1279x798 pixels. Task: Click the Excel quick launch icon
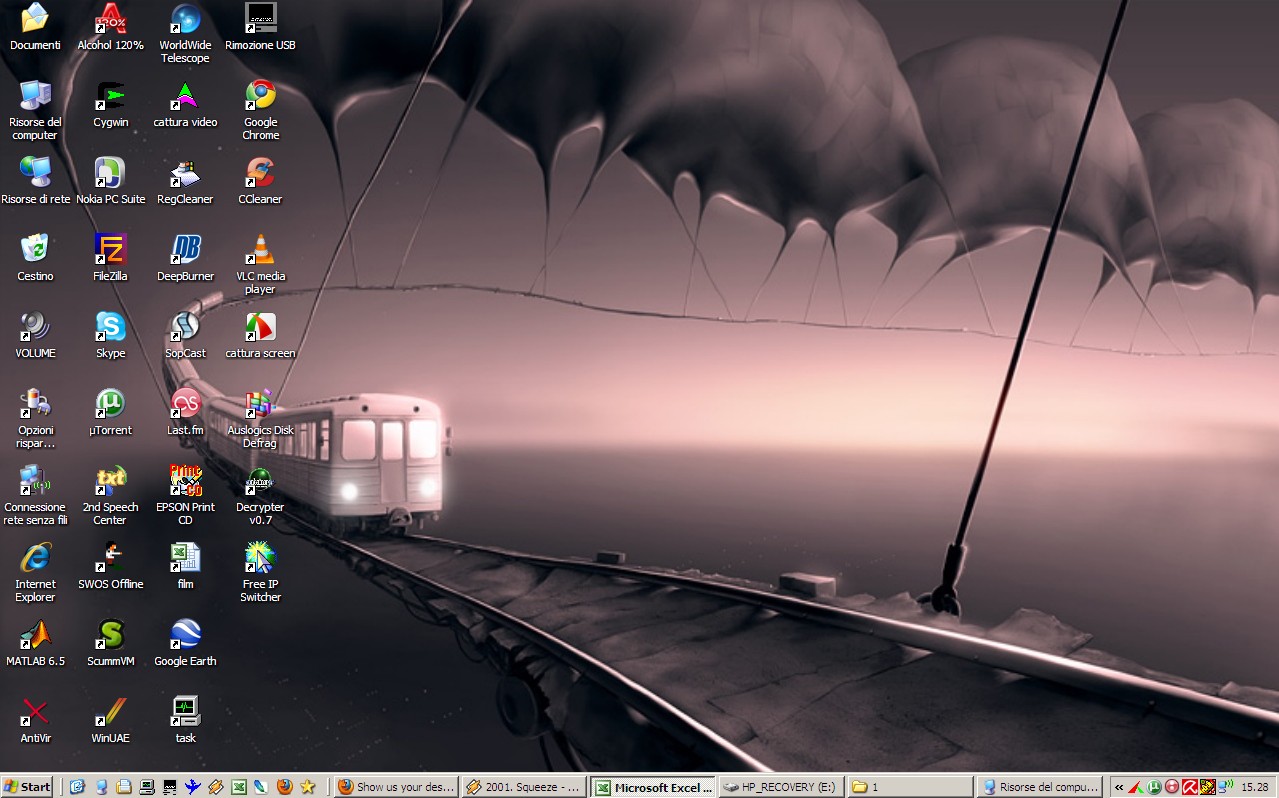(239, 787)
